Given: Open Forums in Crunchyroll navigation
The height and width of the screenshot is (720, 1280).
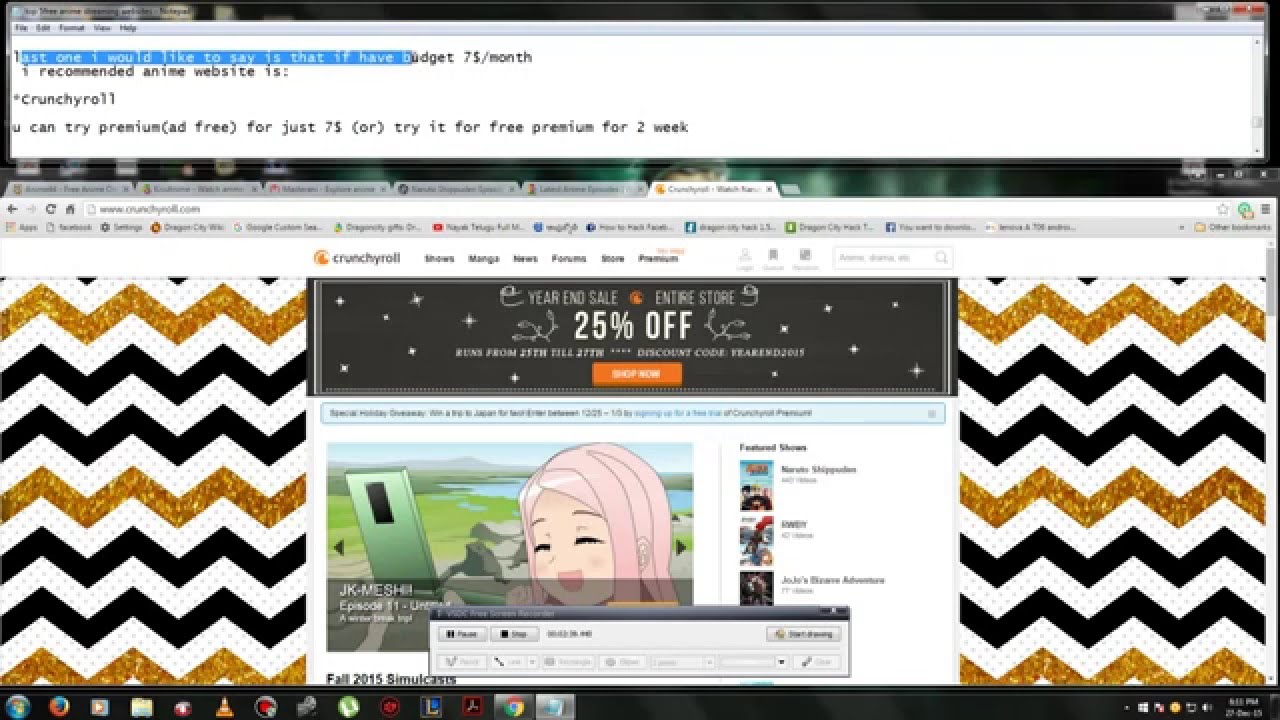Looking at the screenshot, I should 569,258.
